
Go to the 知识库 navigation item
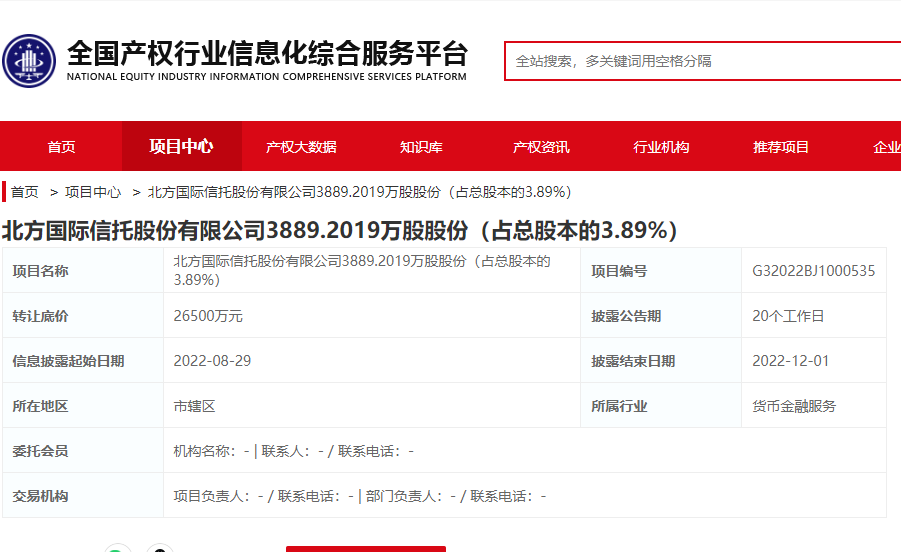[x=421, y=147]
